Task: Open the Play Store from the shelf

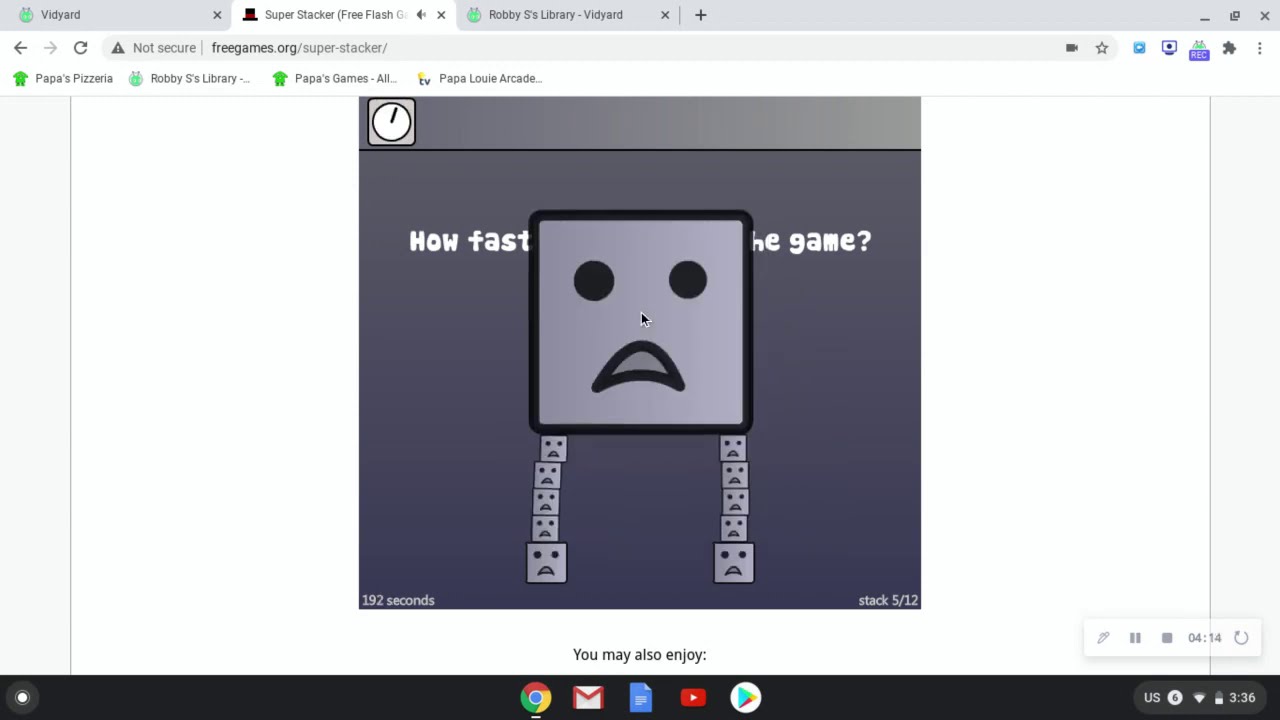Action: point(745,698)
